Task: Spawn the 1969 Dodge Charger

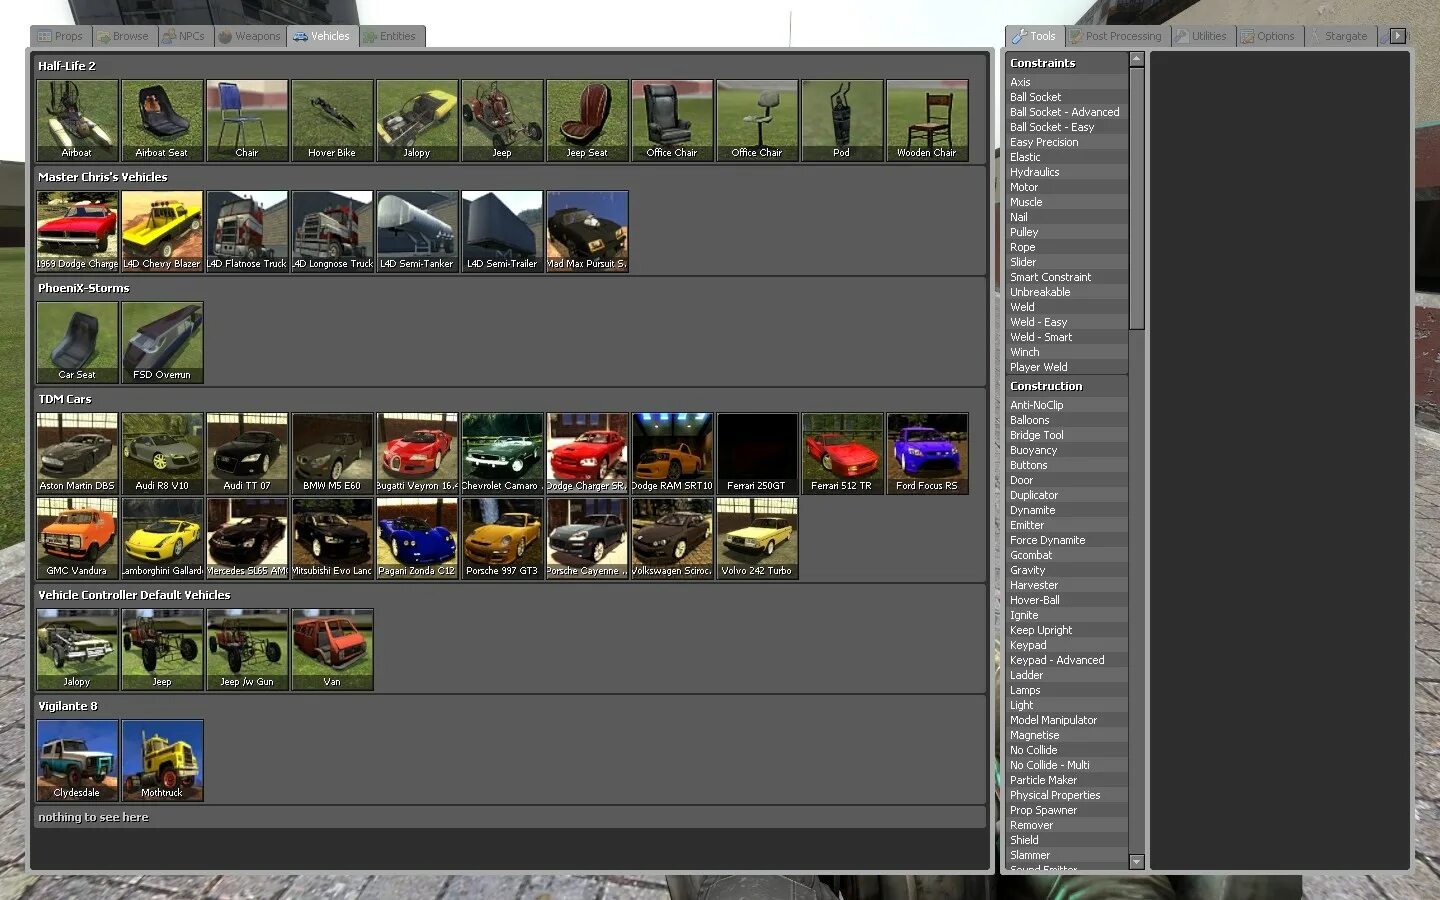Action: (x=77, y=231)
